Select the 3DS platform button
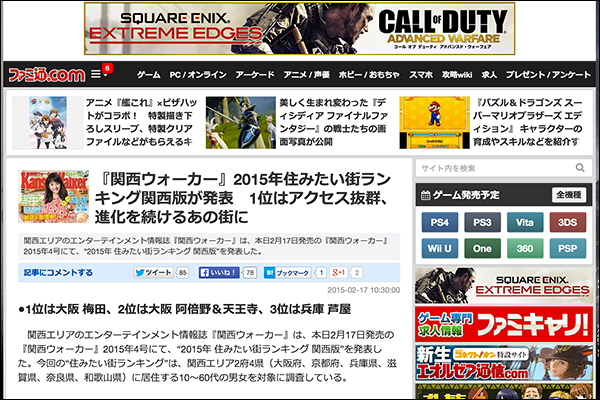600x400 pixels. [x=565, y=221]
